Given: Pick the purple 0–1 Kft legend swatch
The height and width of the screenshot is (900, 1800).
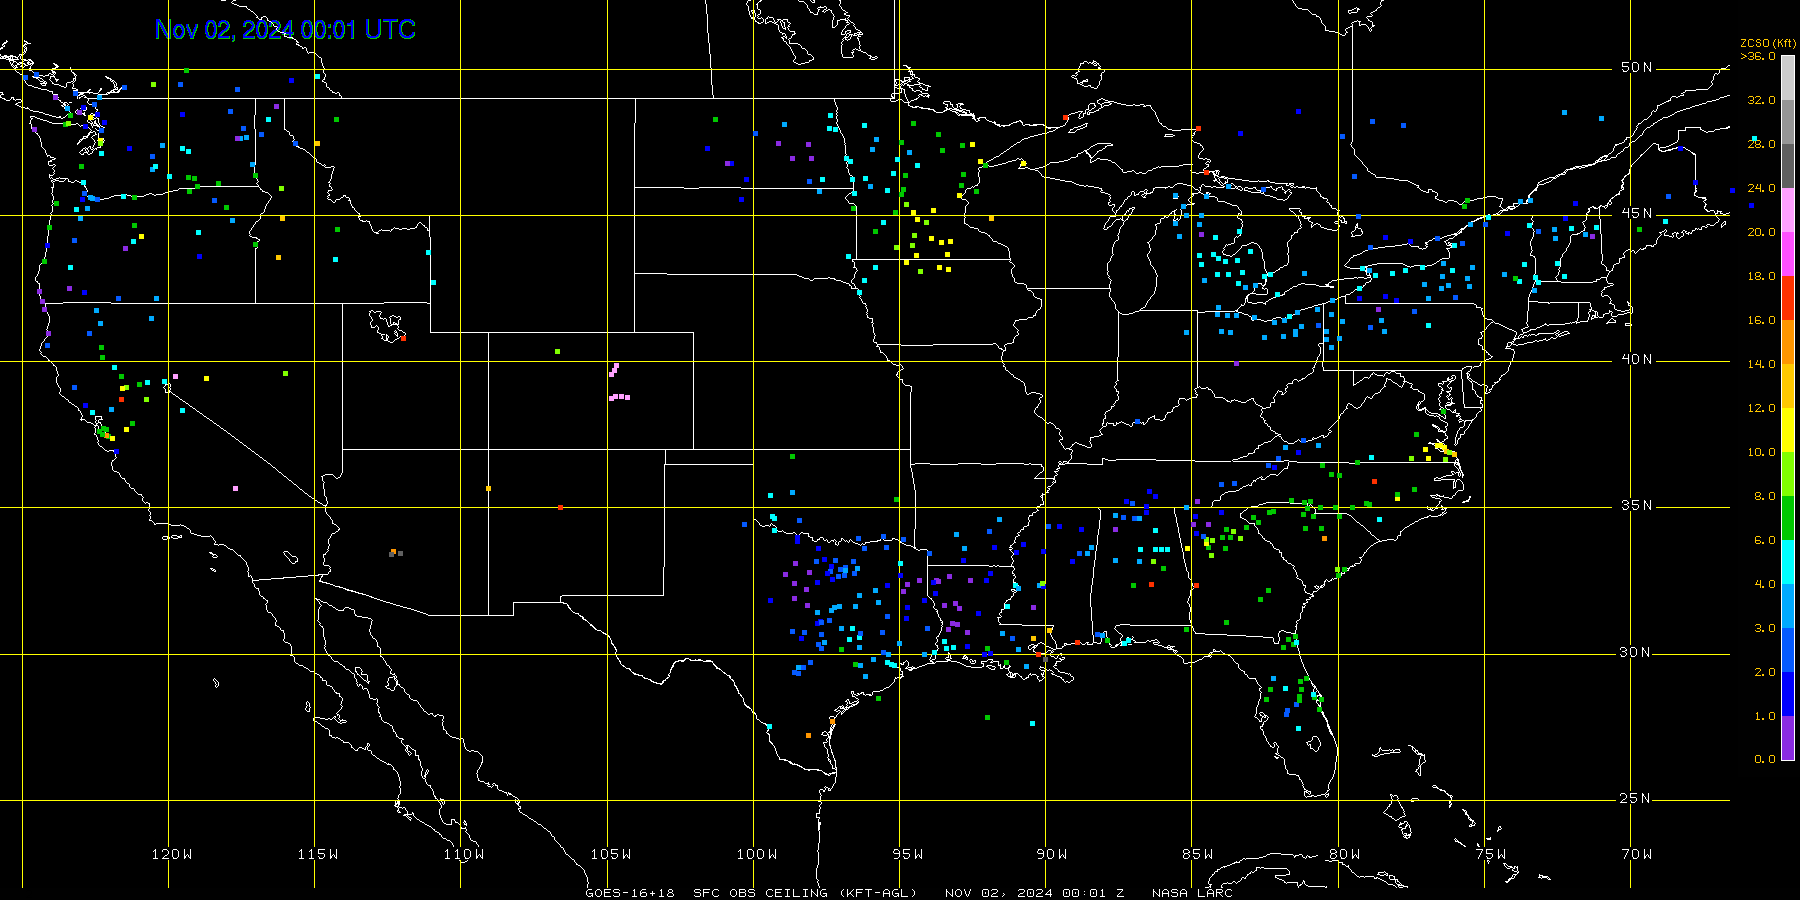Looking at the screenshot, I should [x=1788, y=738].
